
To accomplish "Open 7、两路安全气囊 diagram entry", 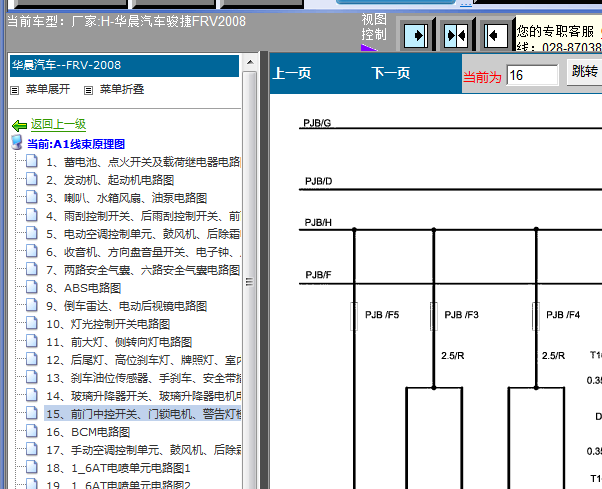I will coord(143,270).
